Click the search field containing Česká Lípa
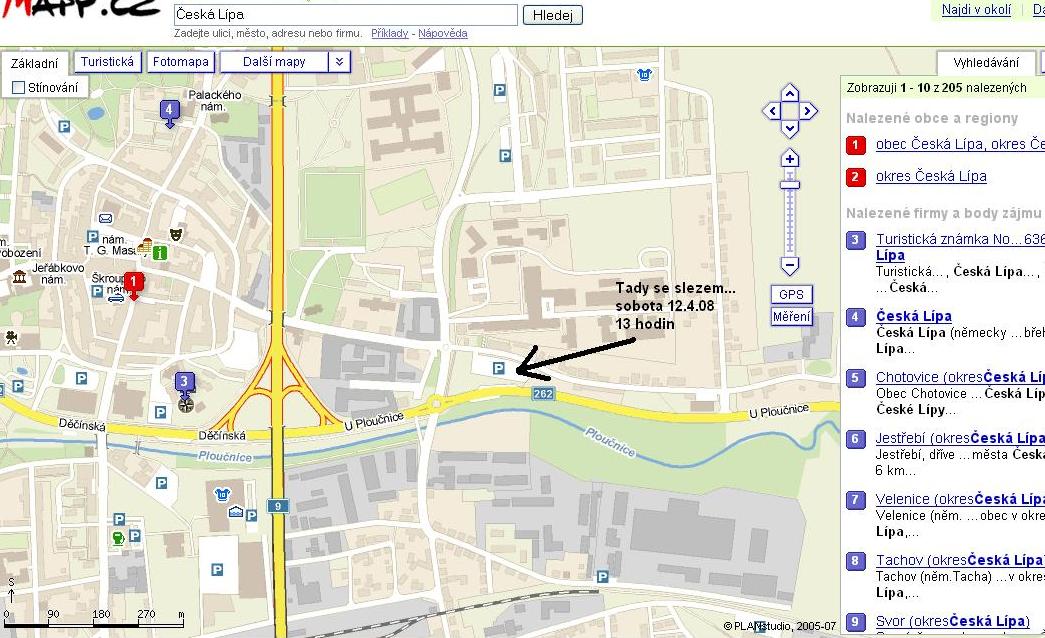 346,15
